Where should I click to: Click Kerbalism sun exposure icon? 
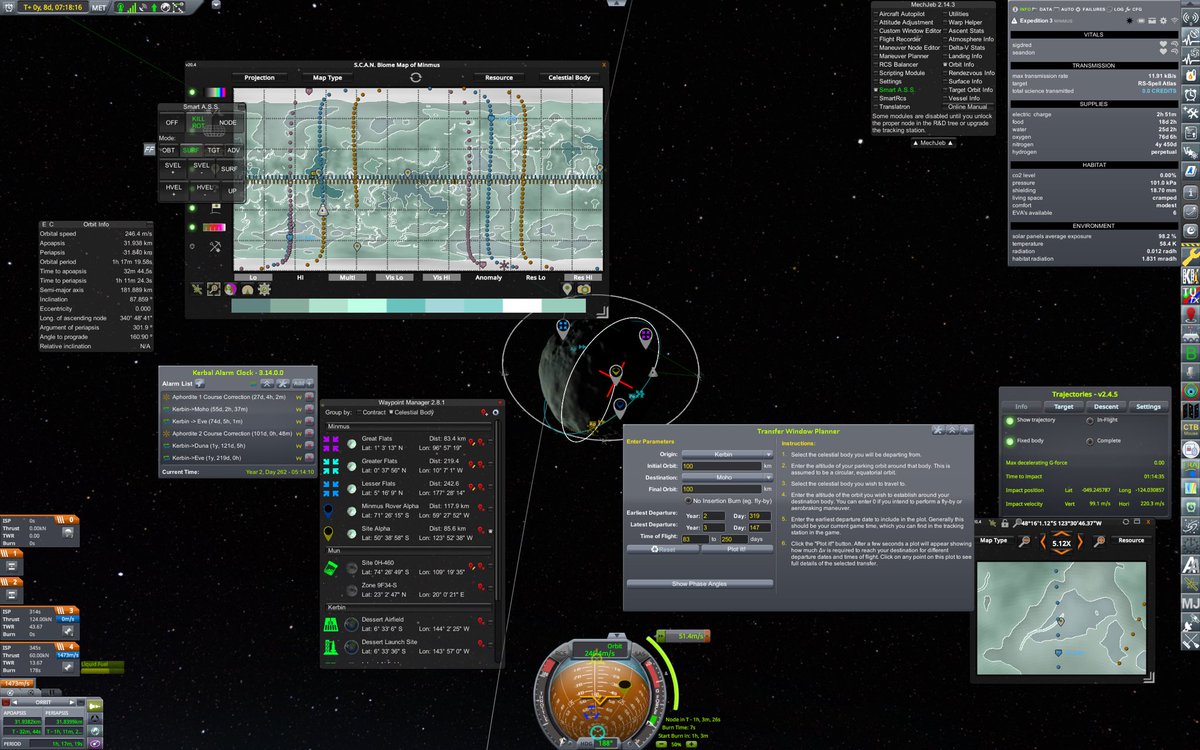pyautogui.click(x=1129, y=19)
